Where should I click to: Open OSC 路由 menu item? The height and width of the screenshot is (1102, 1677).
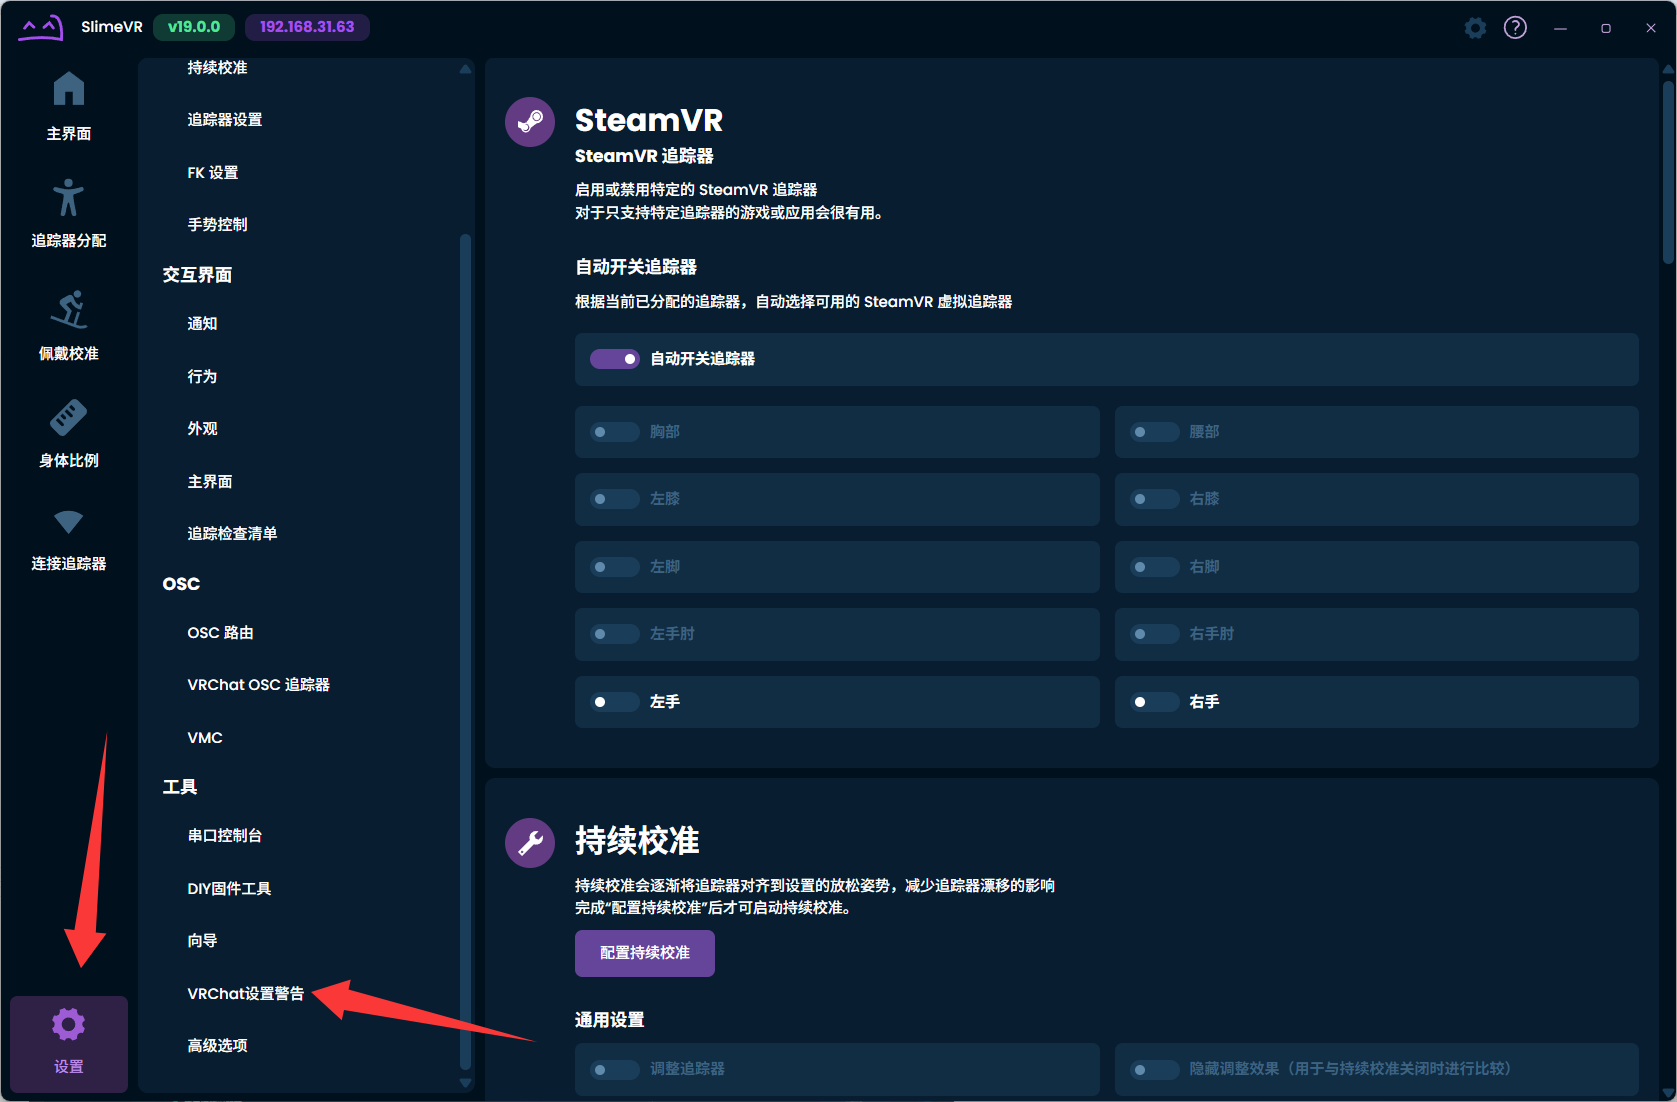pos(220,633)
